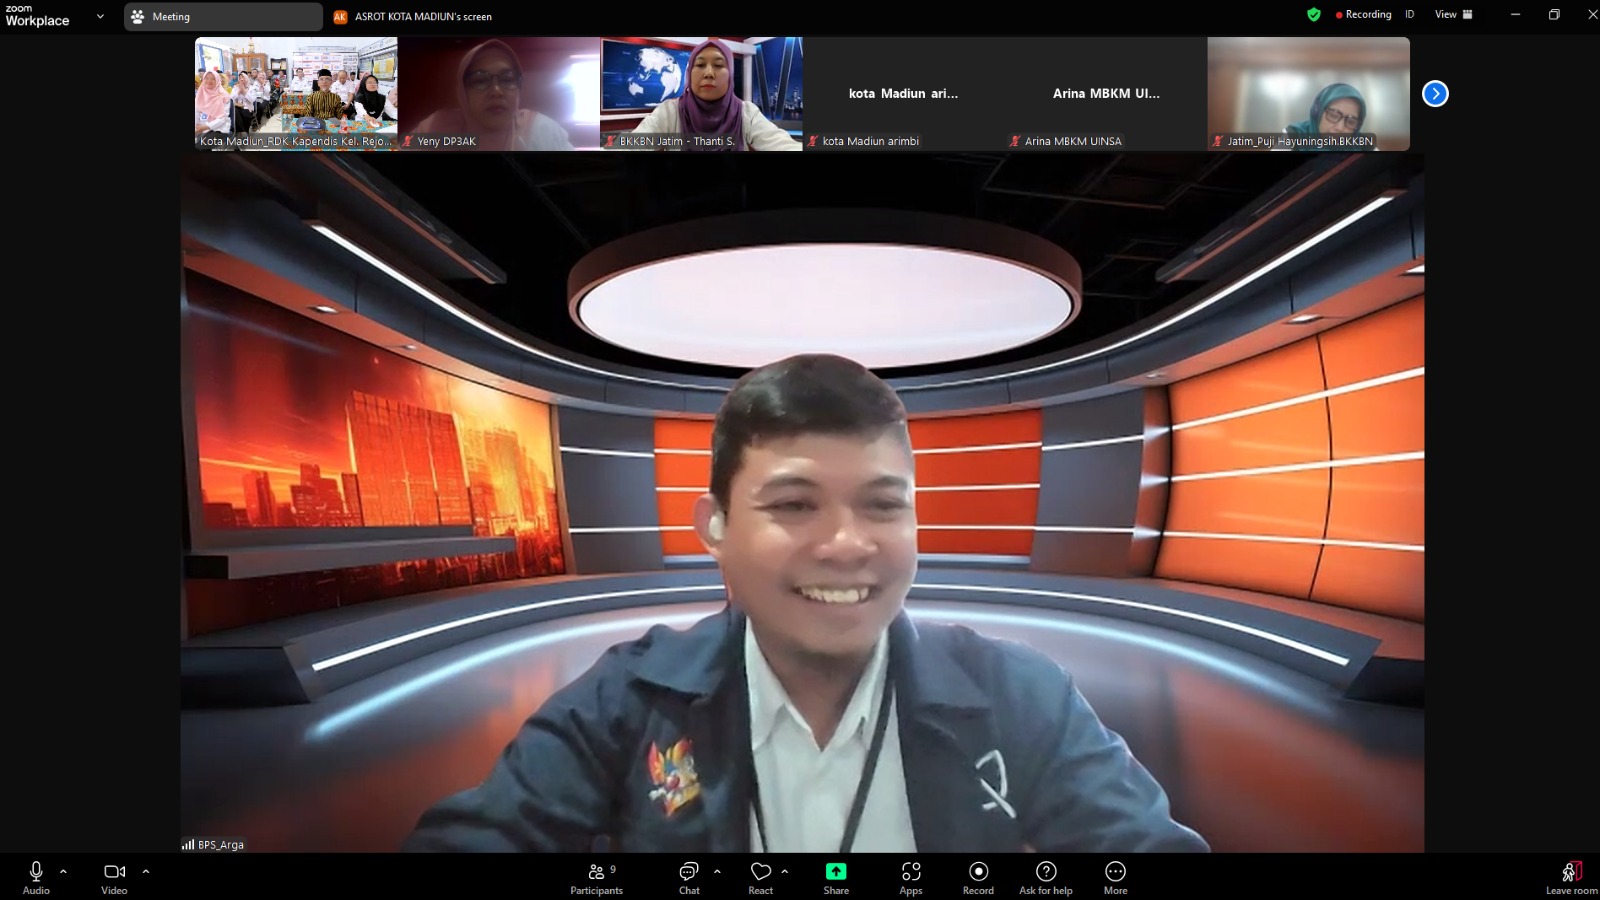Expand the Zoom Workplace dropdown arrow
1600x900 pixels.
[x=100, y=16]
